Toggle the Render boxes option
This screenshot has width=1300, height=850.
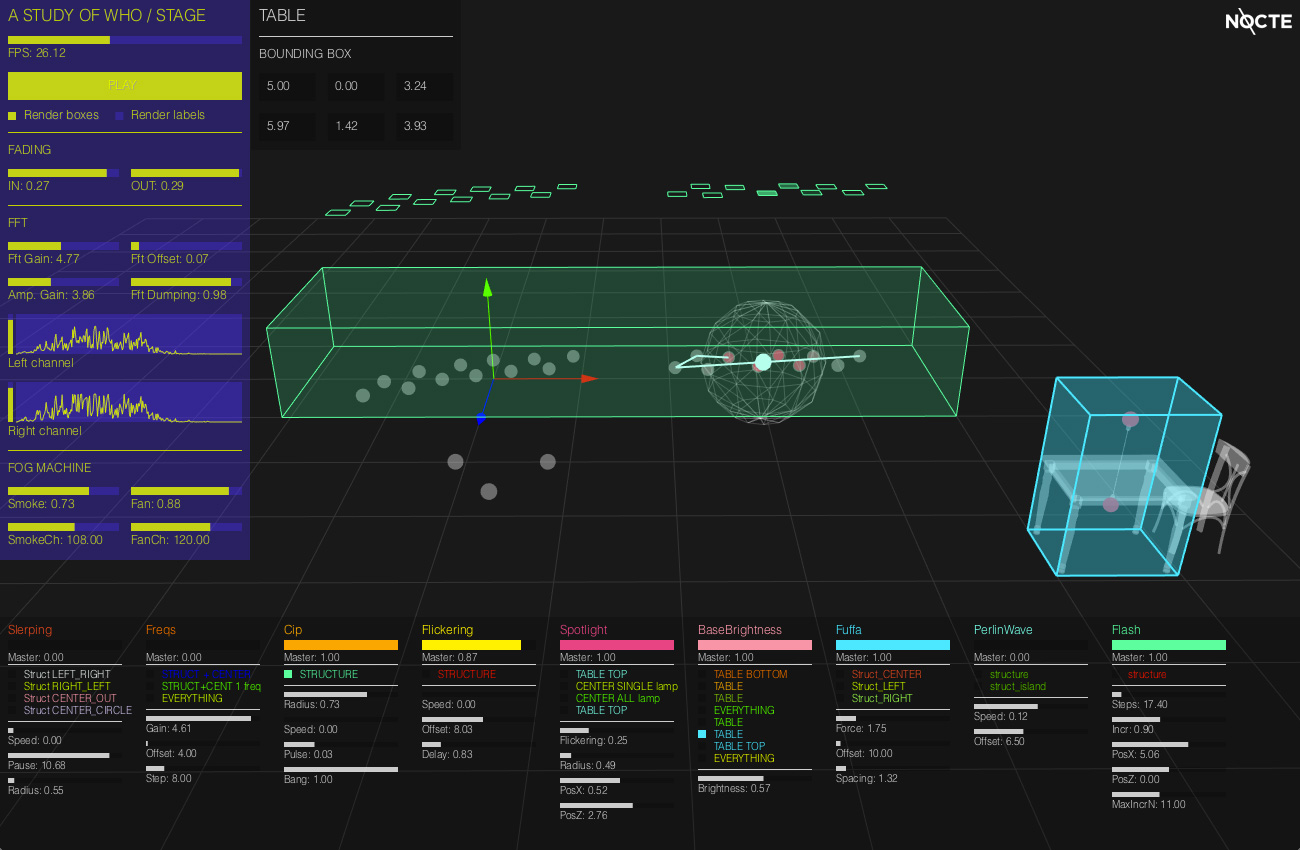(x=13, y=116)
